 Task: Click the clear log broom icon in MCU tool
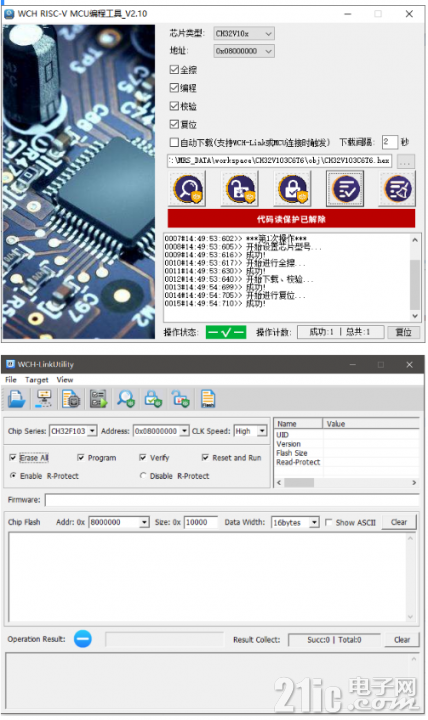click(398, 189)
